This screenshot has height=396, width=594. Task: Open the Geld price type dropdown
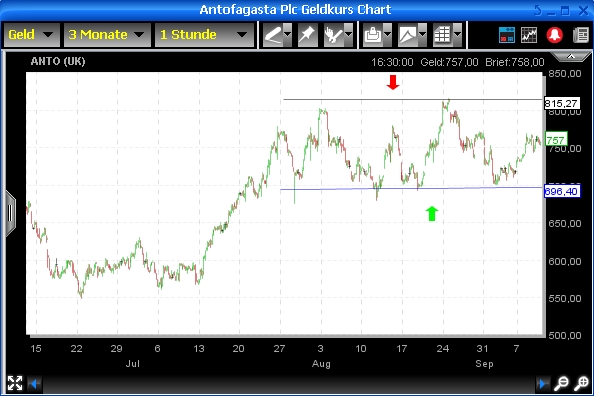pos(31,35)
